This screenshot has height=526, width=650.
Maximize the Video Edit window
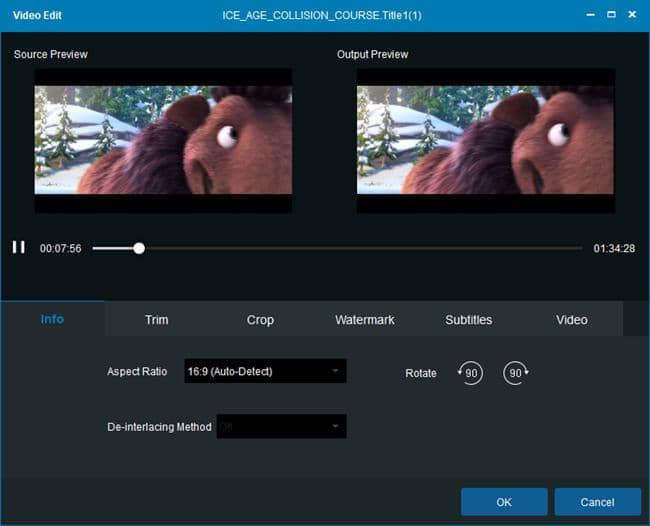click(x=611, y=15)
